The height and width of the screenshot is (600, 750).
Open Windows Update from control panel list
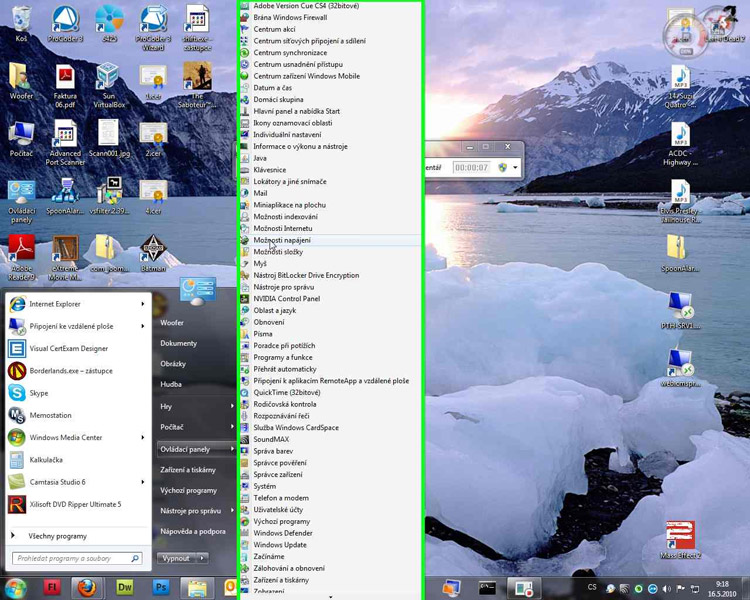tap(280, 545)
